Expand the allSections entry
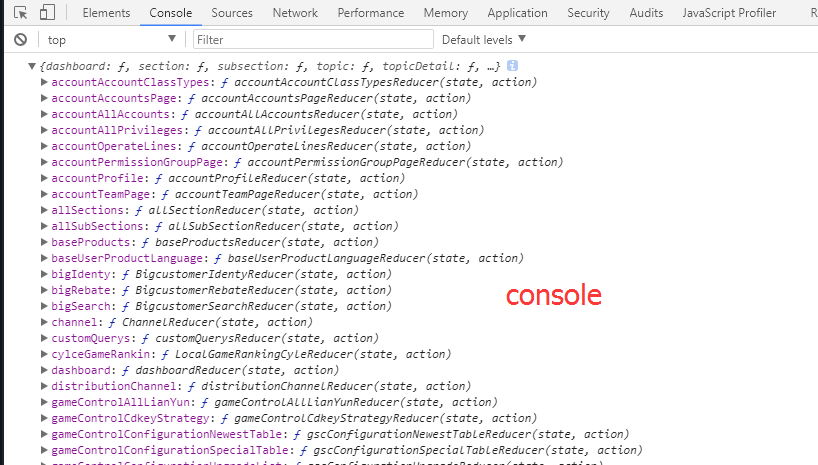Screen dimensions: 818x465 point(44,210)
